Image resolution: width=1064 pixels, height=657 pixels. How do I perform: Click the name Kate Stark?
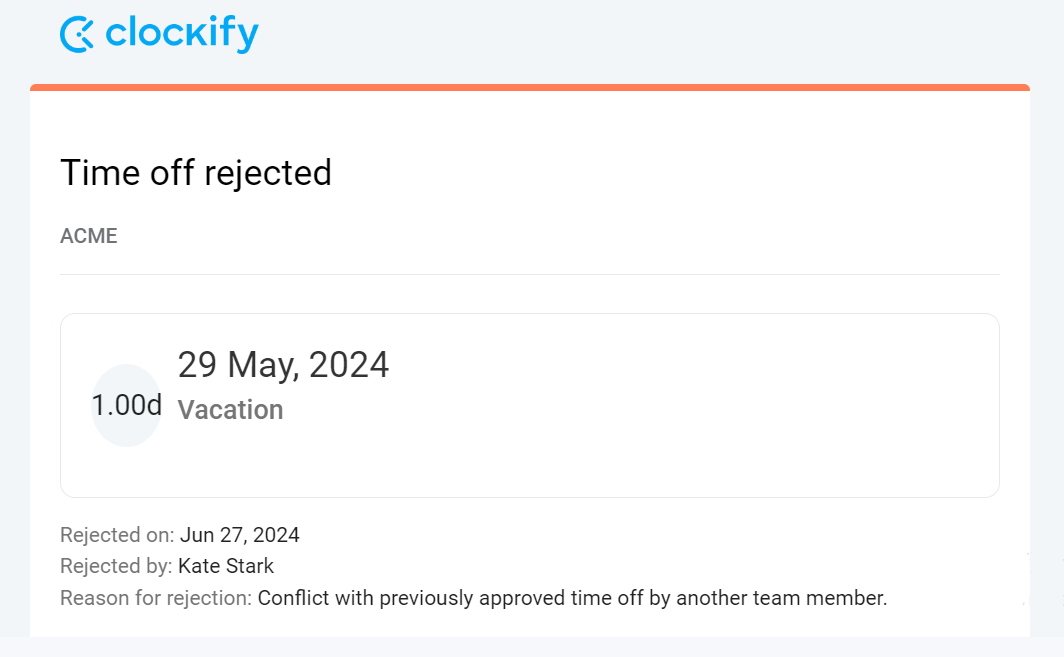(x=226, y=566)
